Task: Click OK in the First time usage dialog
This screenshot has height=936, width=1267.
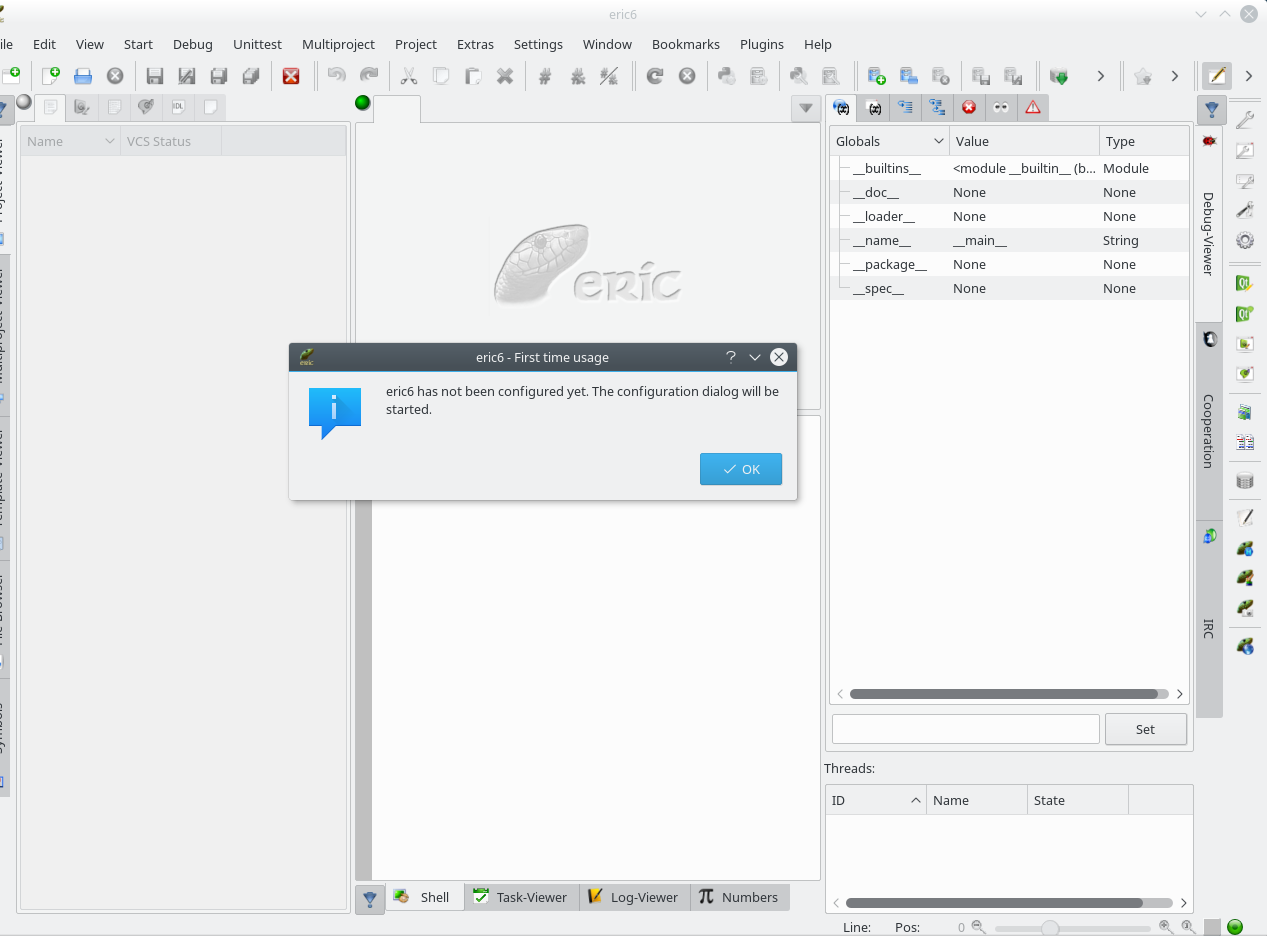Action: tap(741, 469)
